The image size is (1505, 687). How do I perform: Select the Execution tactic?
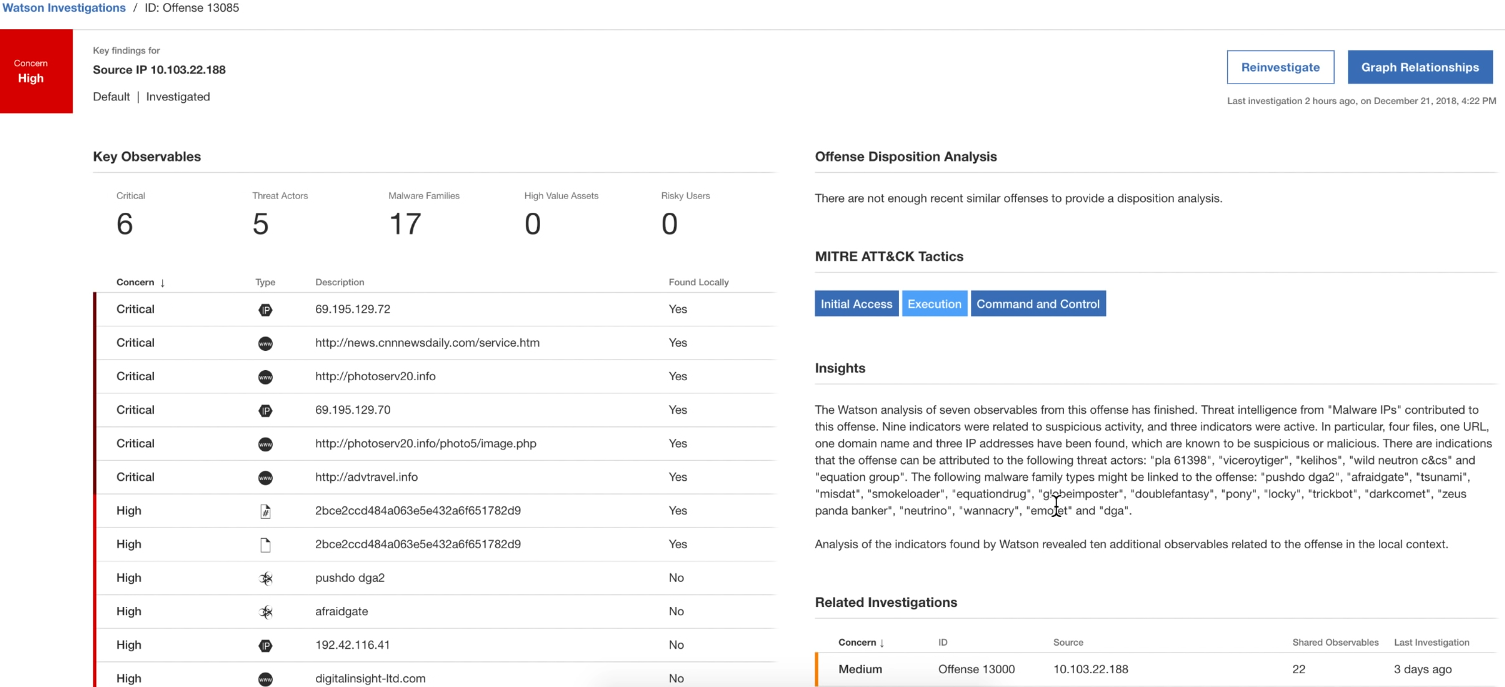(935, 304)
